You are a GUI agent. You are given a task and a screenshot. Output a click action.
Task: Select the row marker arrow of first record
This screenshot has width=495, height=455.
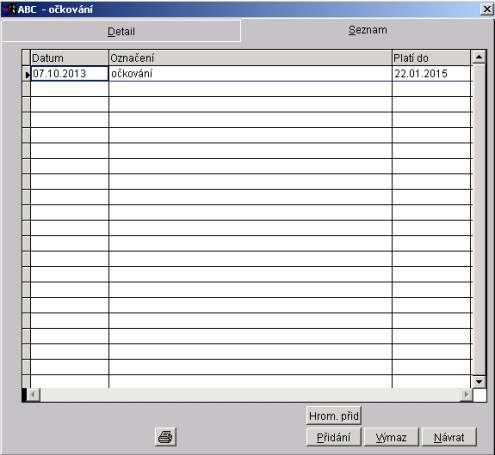pos(27,74)
